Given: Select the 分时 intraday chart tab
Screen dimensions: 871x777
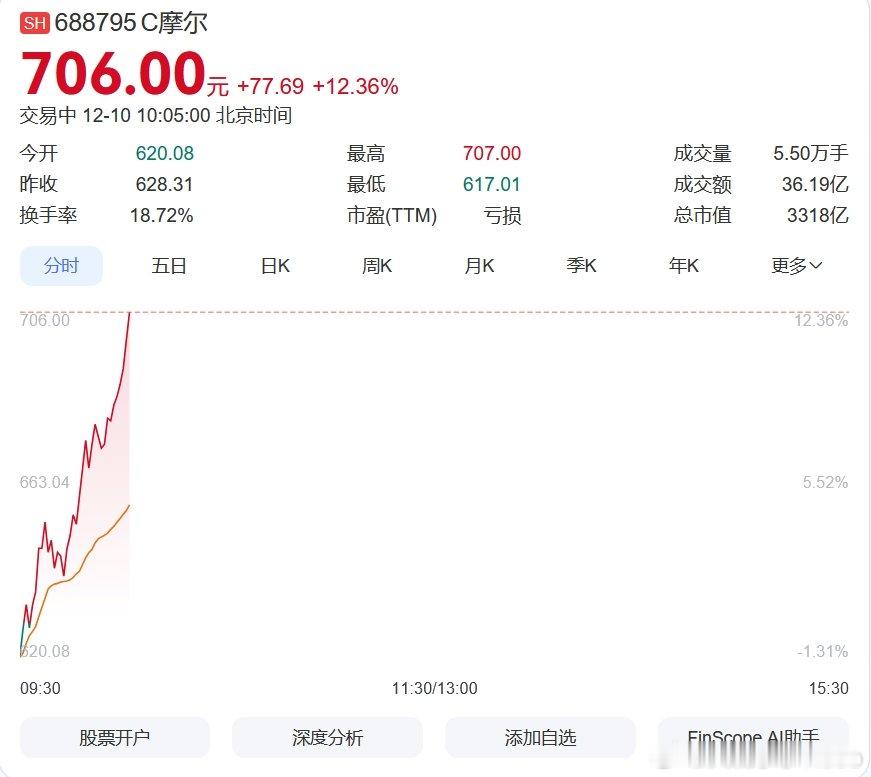Looking at the screenshot, I should pyautogui.click(x=61, y=266).
